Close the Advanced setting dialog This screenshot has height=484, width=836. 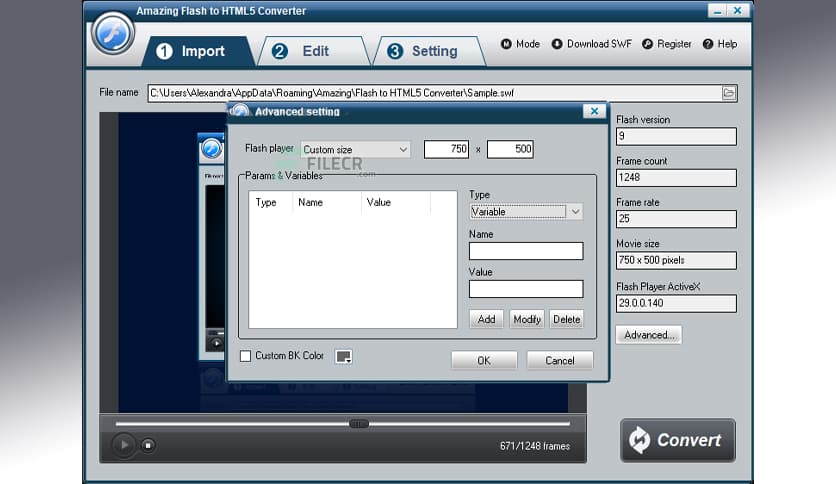[x=594, y=111]
